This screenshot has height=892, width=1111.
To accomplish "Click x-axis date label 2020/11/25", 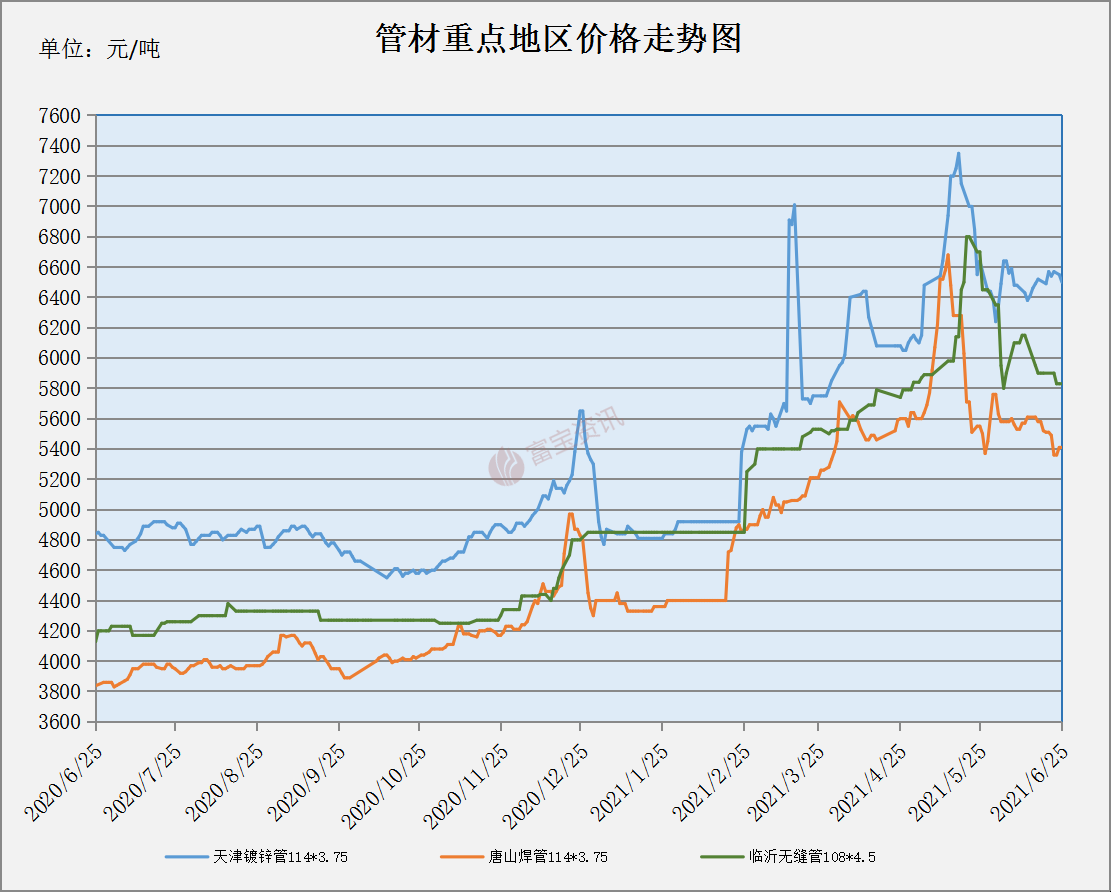I will point(466,786).
